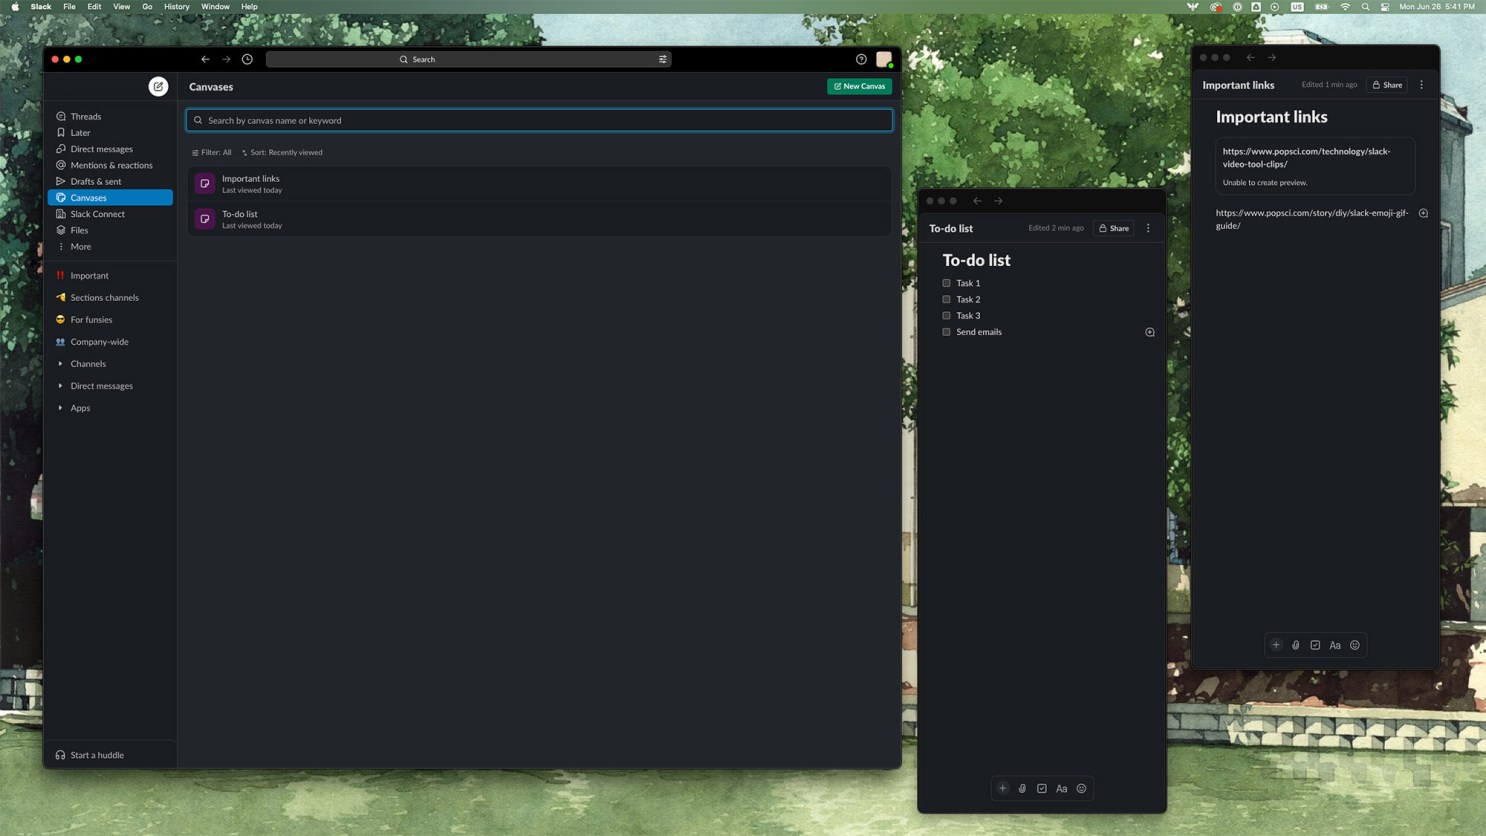Open text formatting options via the Aa icon
The image size is (1486, 836).
[1061, 788]
